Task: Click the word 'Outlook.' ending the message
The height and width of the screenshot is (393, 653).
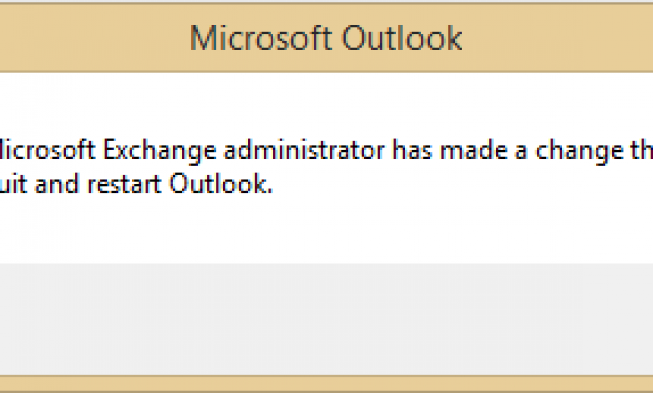Action: [221, 184]
